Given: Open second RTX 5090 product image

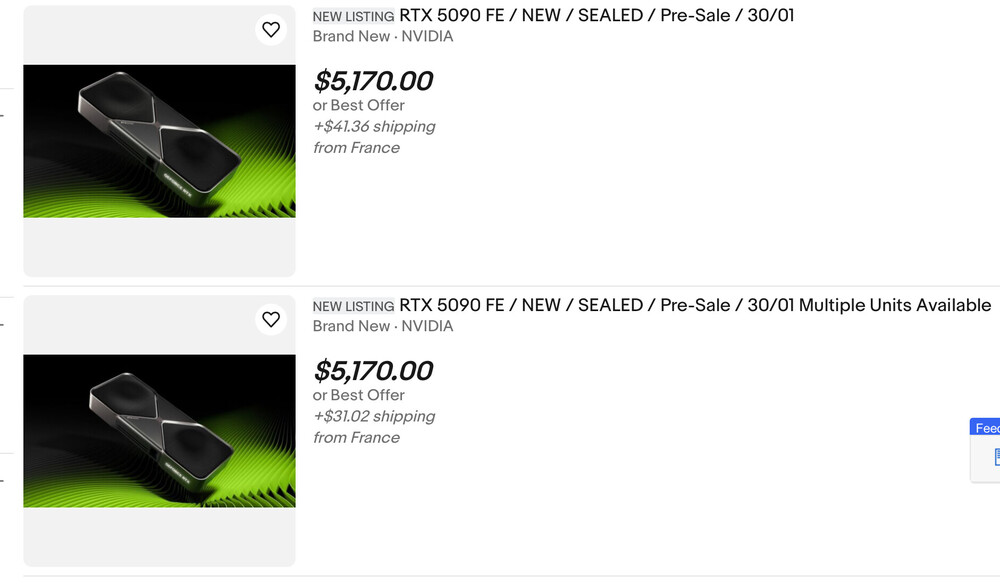Looking at the screenshot, I should 159,431.
